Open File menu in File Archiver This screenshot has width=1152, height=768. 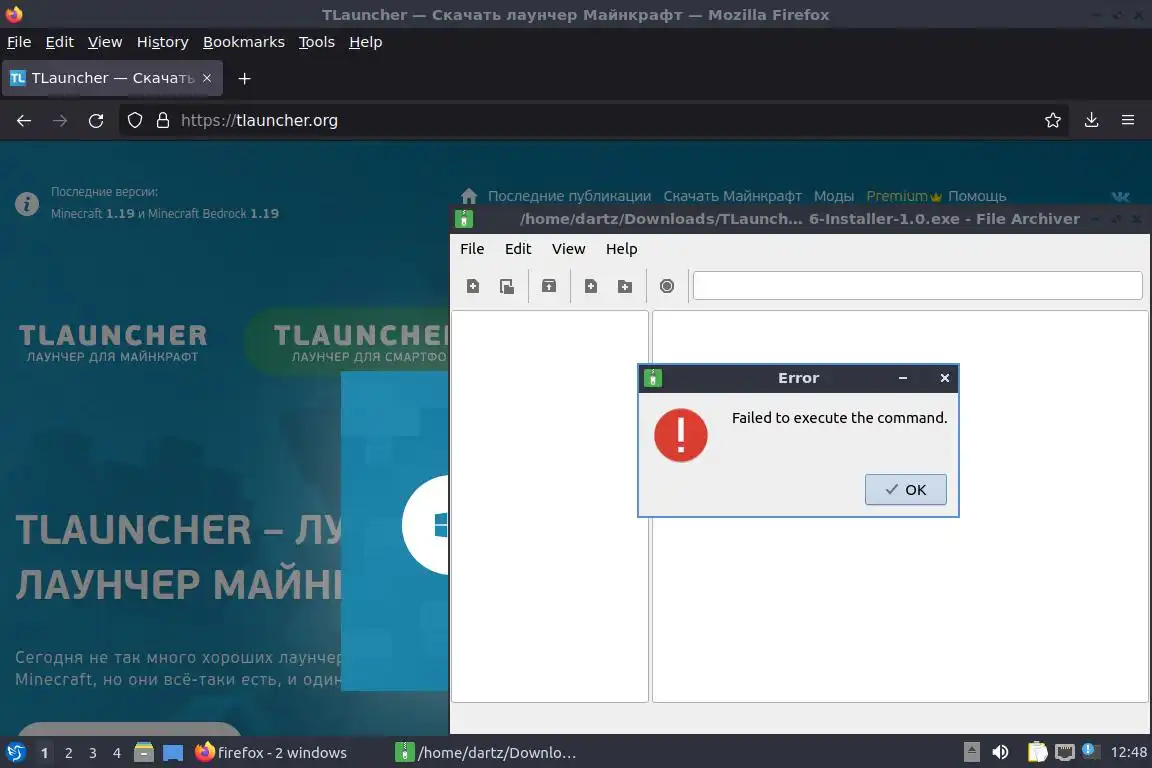tap(472, 248)
